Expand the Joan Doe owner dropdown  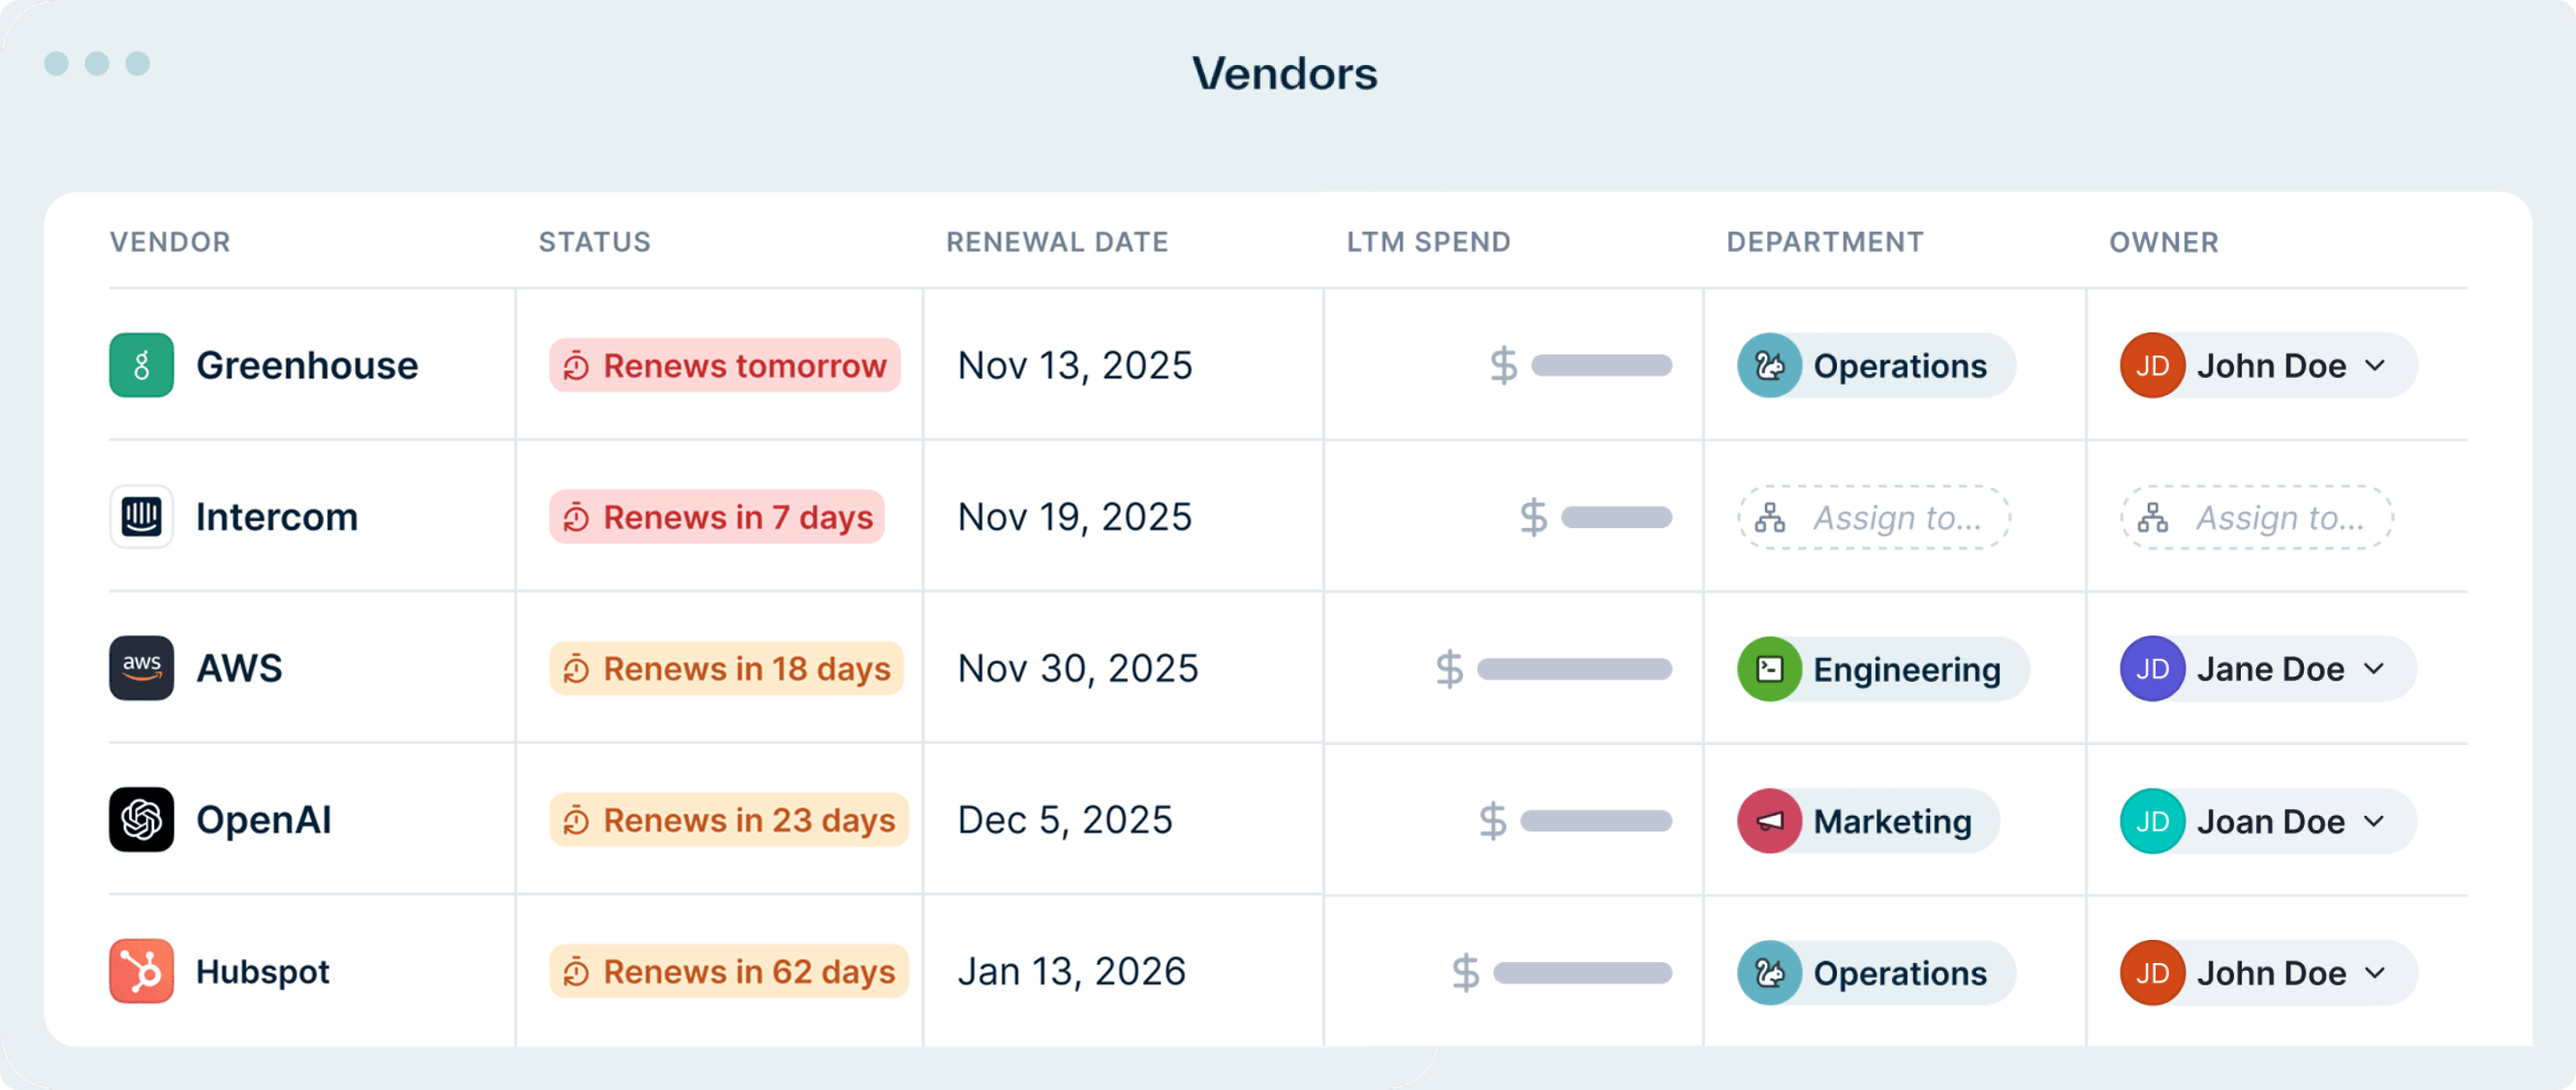[2375, 821]
